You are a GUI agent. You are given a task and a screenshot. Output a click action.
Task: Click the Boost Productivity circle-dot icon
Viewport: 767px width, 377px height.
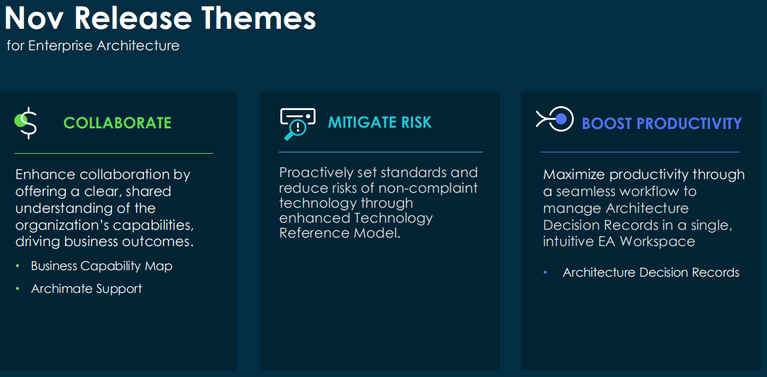coord(554,119)
